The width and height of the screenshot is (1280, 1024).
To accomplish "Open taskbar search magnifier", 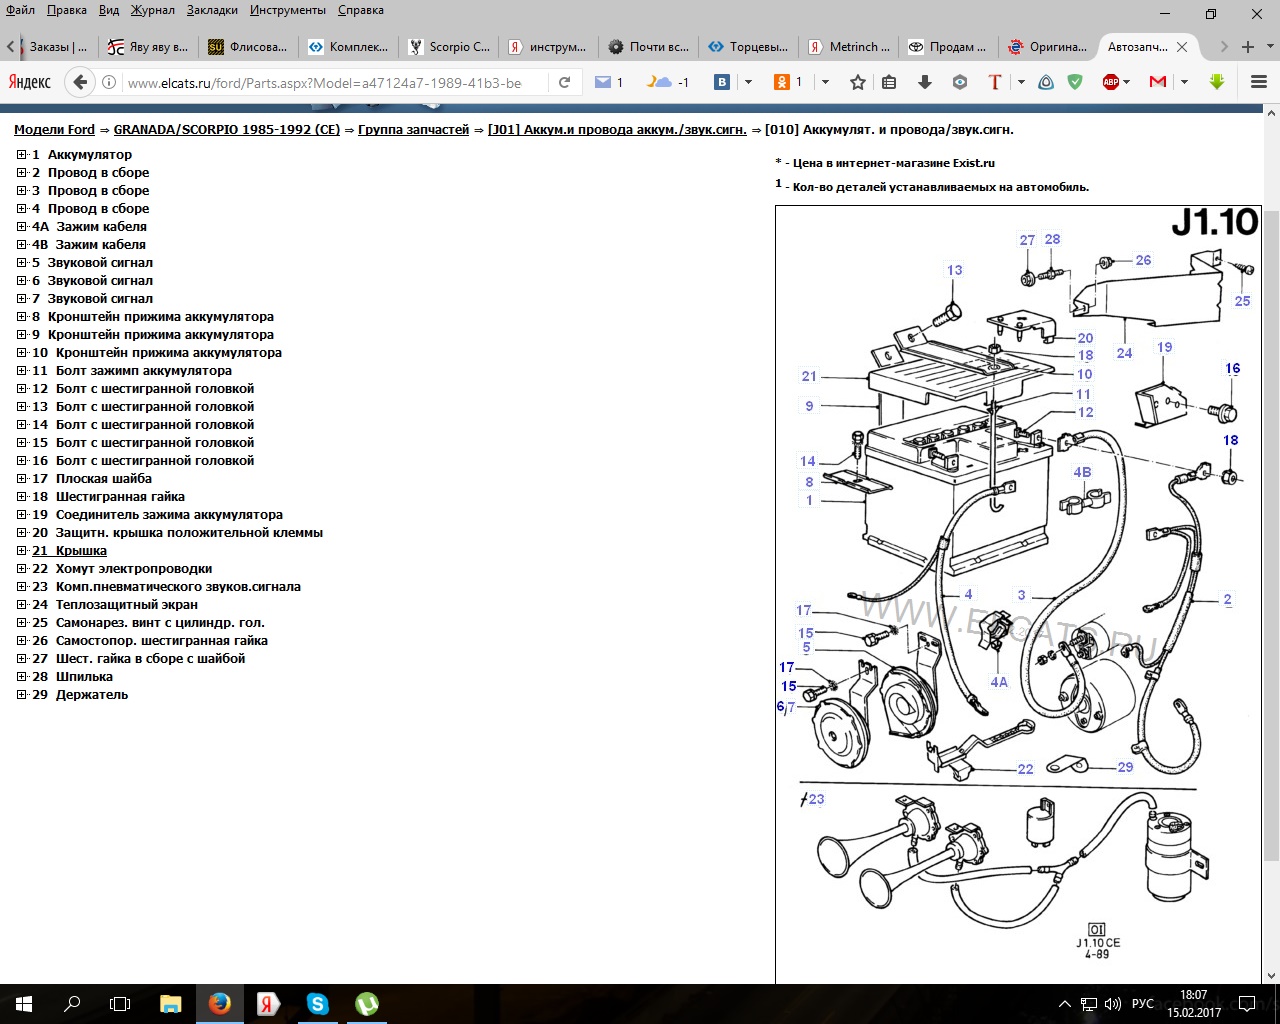I will click(x=72, y=1003).
